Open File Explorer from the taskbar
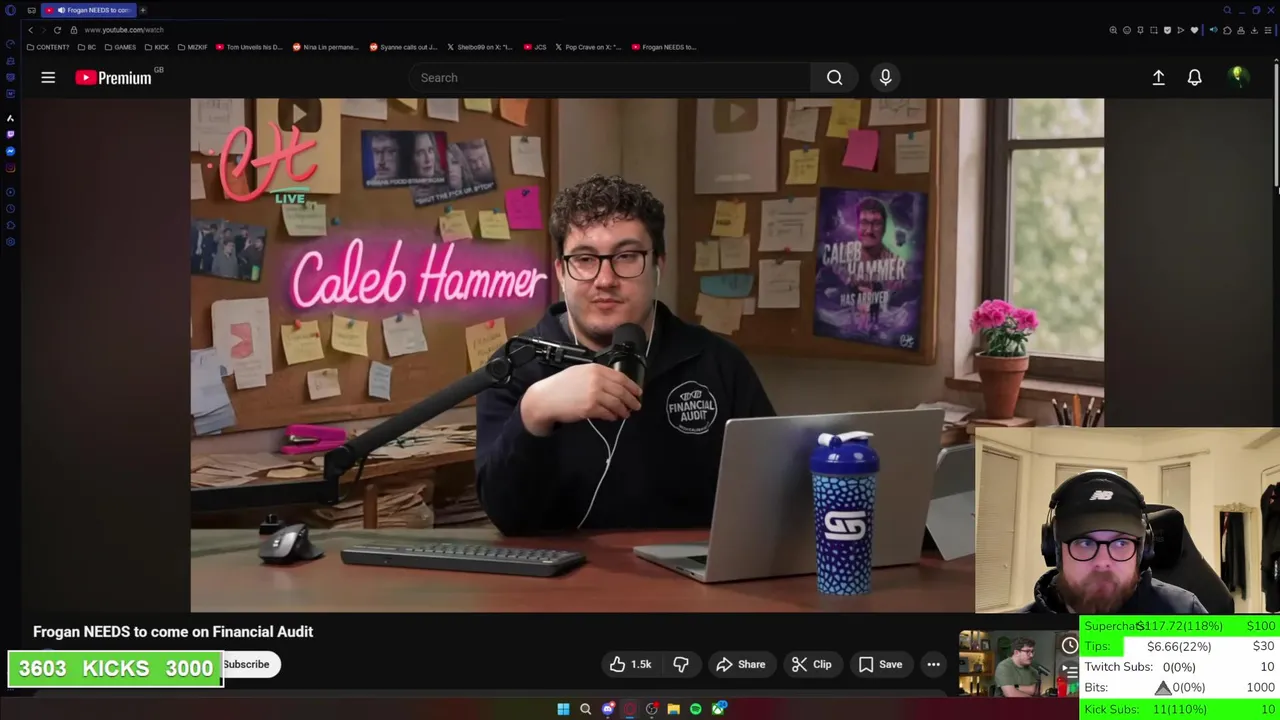 pyautogui.click(x=673, y=709)
